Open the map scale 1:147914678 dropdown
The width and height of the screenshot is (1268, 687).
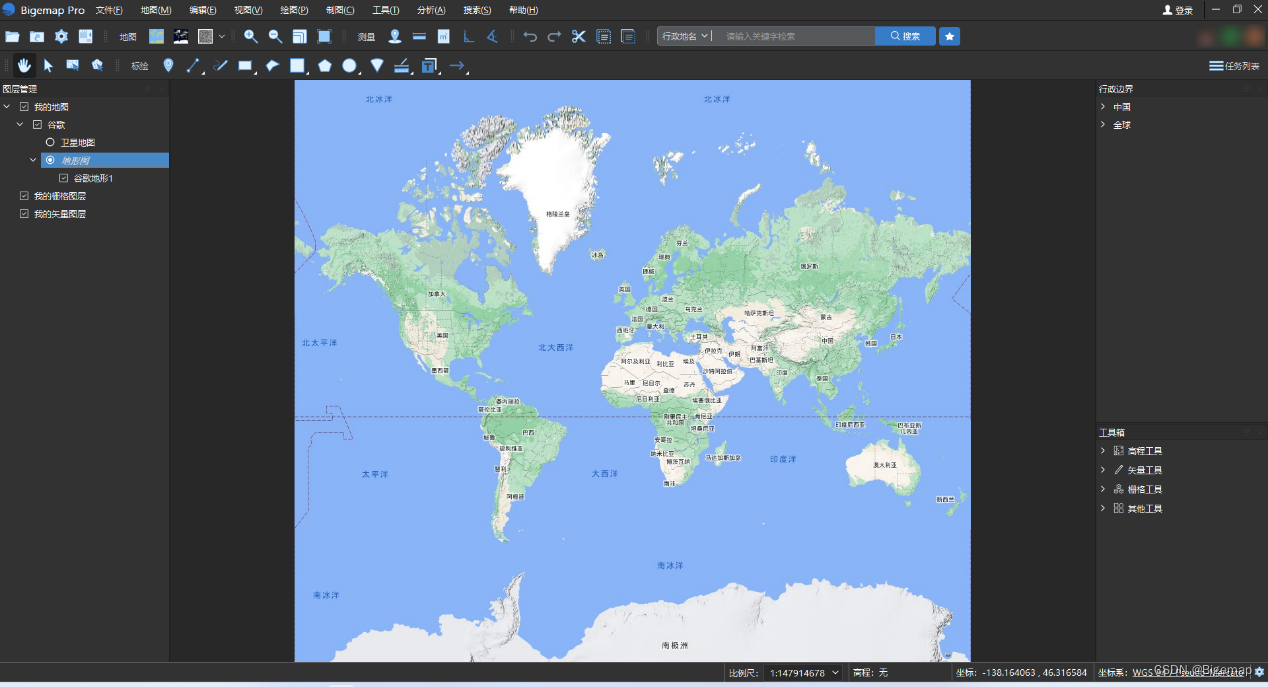806,673
